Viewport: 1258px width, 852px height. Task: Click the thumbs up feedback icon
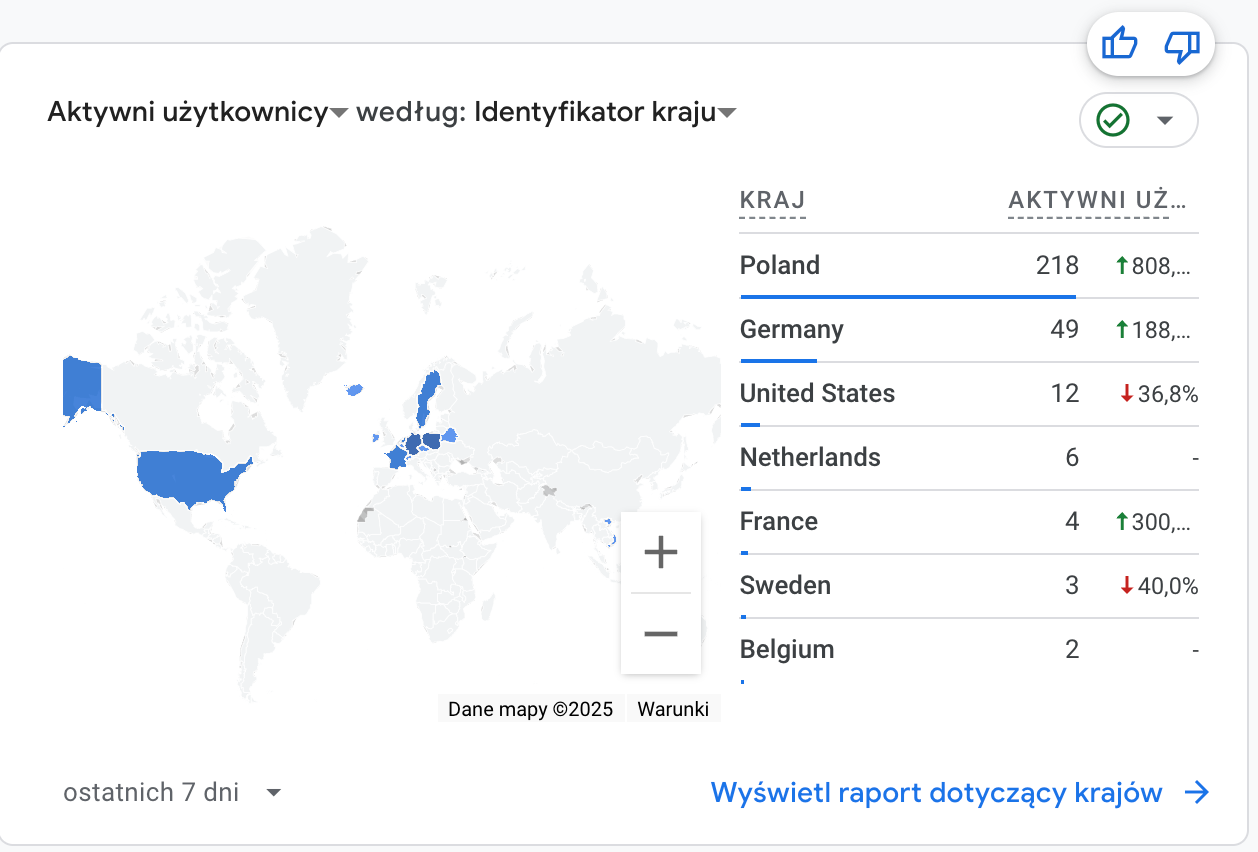point(1118,44)
